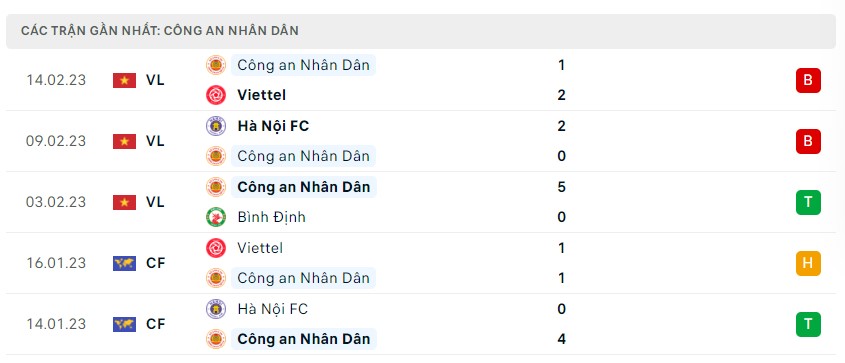Click the red B badge for 14.02.23 match

[x=808, y=80]
